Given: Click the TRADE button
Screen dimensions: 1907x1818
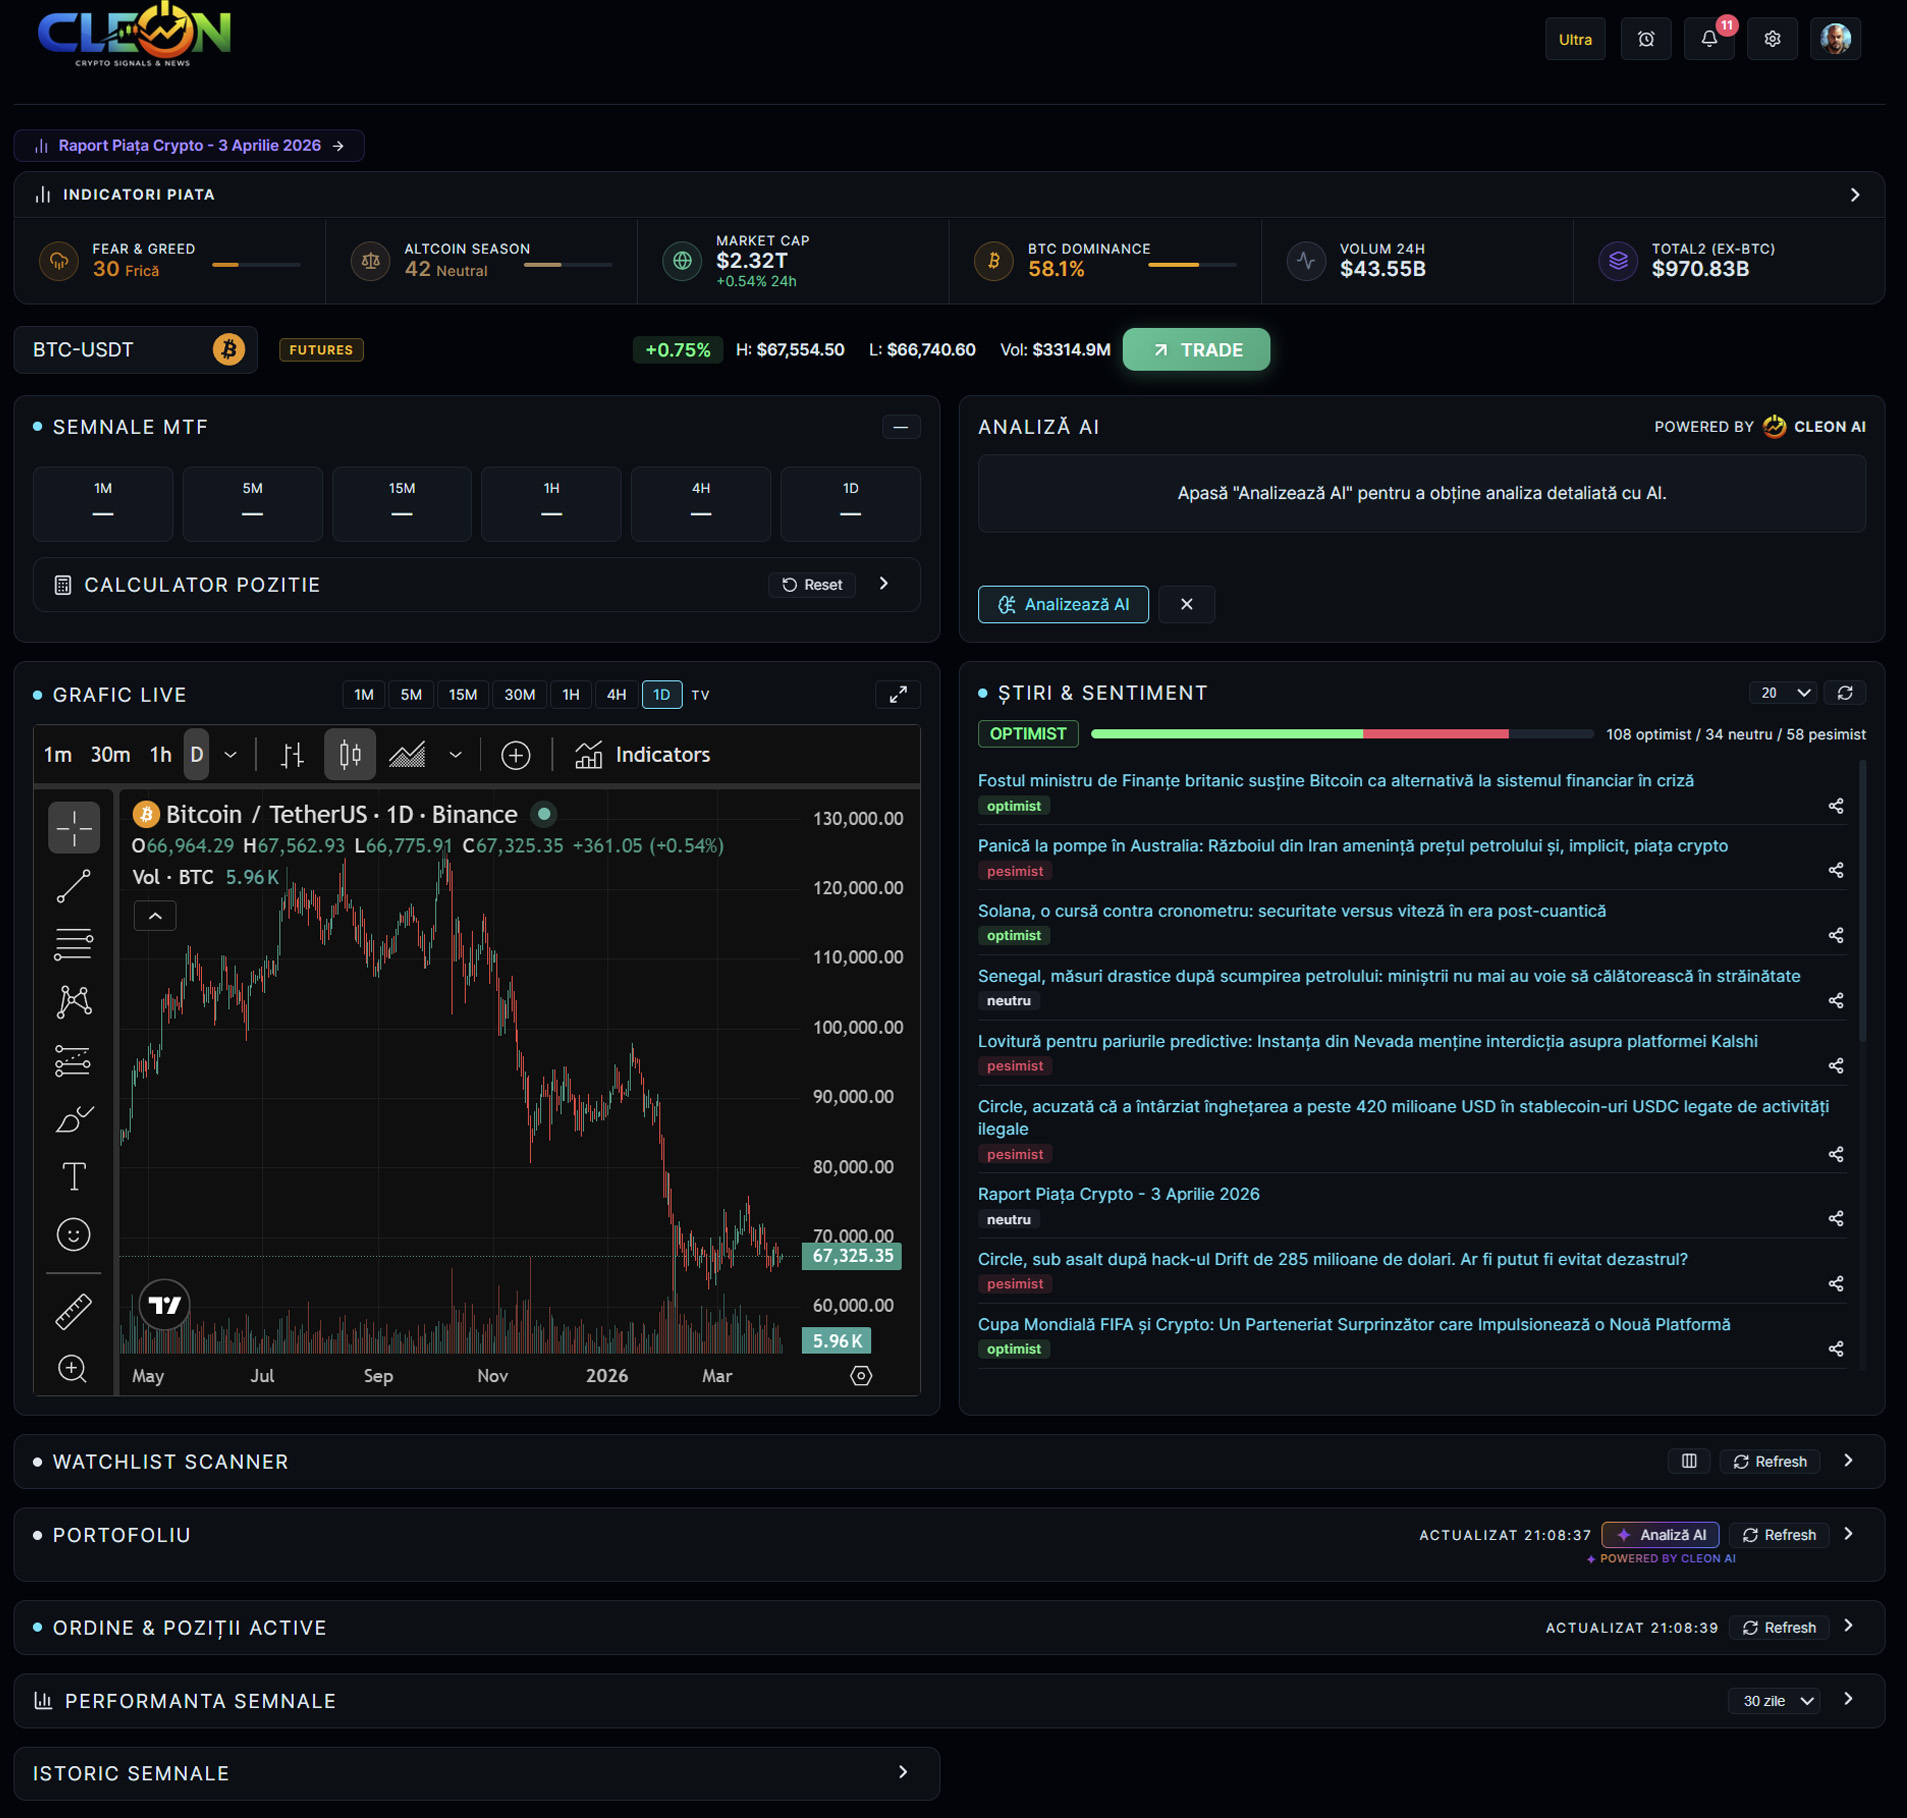Looking at the screenshot, I should click(x=1196, y=350).
